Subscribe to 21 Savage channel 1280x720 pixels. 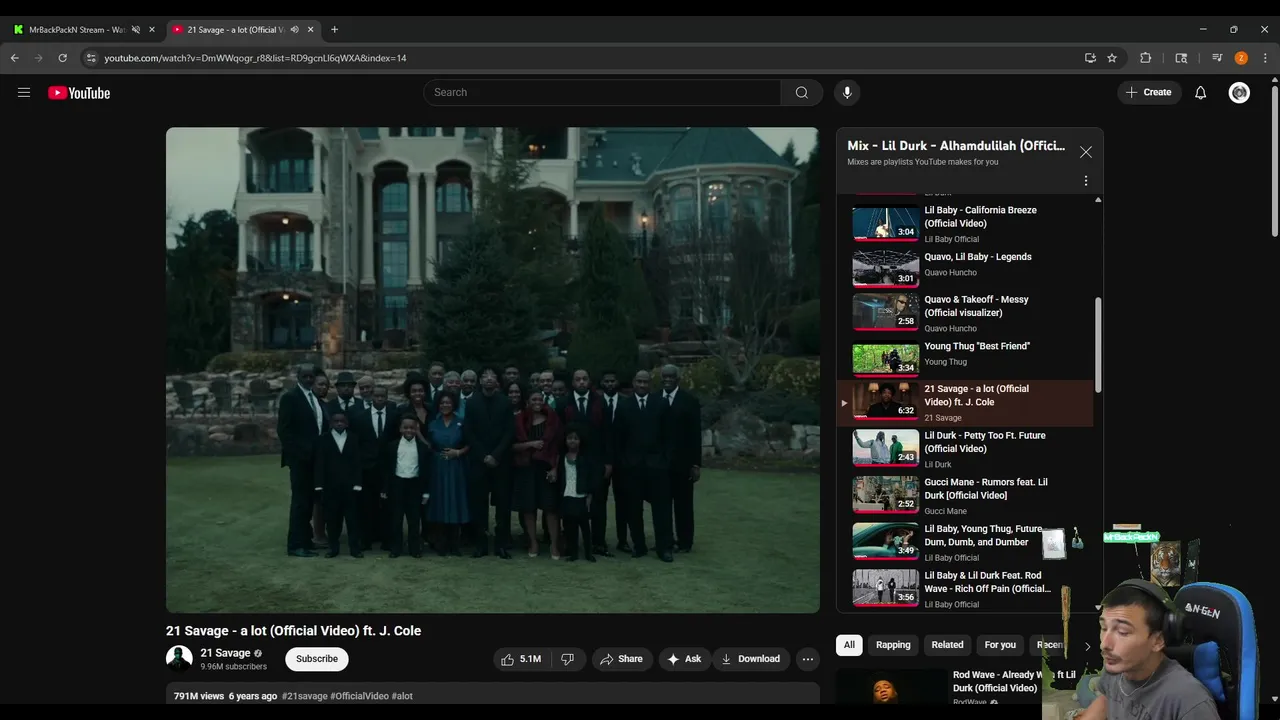pos(317,659)
